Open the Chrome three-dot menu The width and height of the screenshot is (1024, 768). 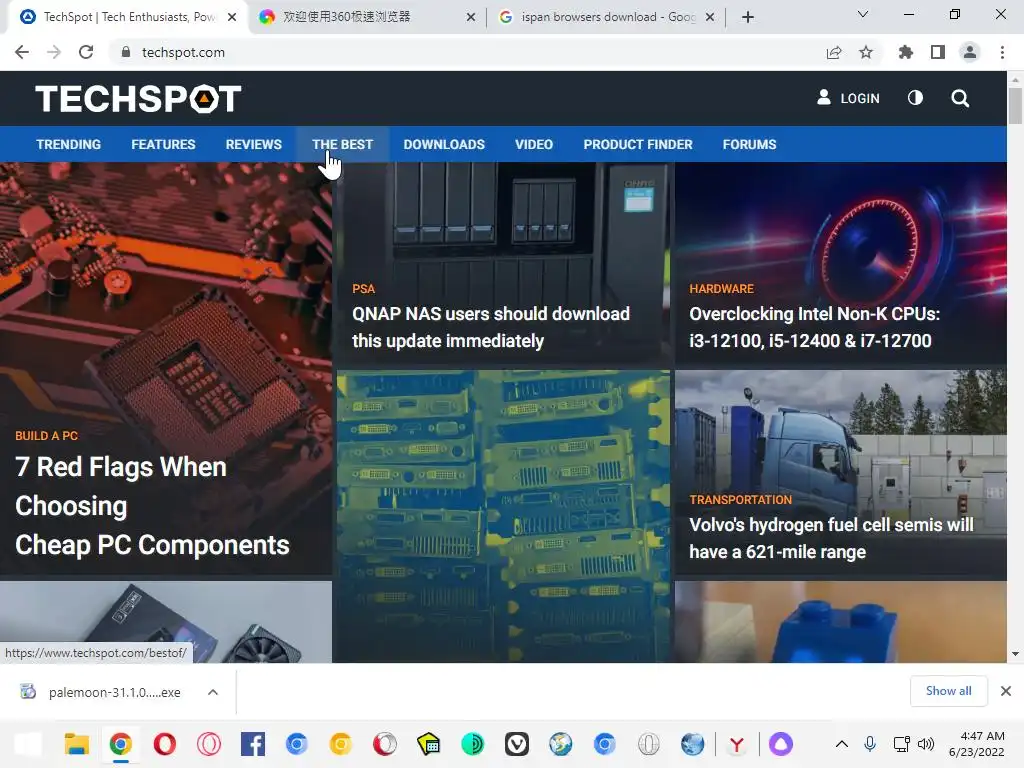(1002, 52)
